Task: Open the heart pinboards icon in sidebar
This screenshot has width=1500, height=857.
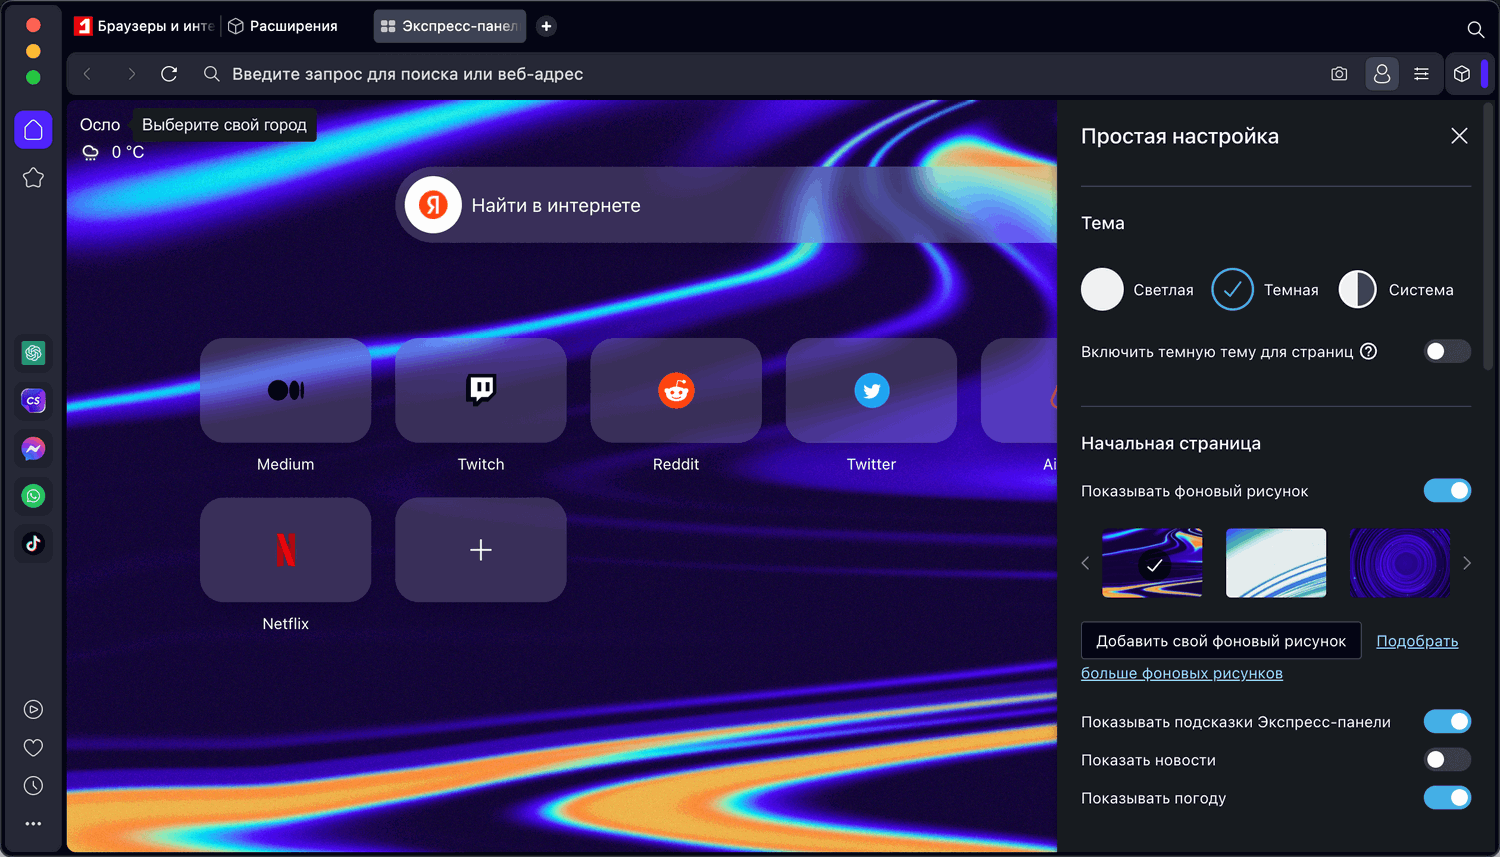Action: (33, 748)
